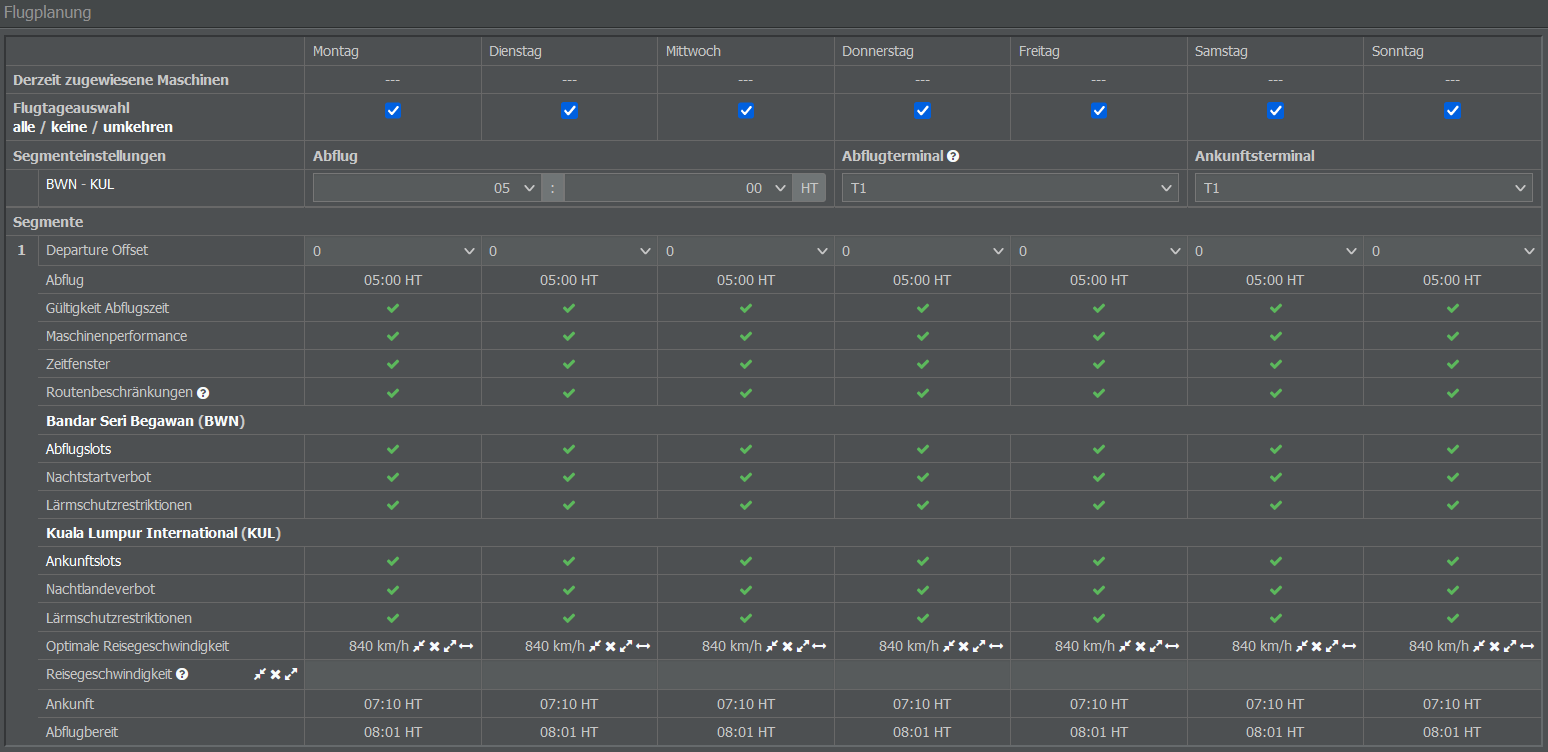Open Departure Offset dropdown for Donnerstag
This screenshot has height=752, width=1548.
922,251
